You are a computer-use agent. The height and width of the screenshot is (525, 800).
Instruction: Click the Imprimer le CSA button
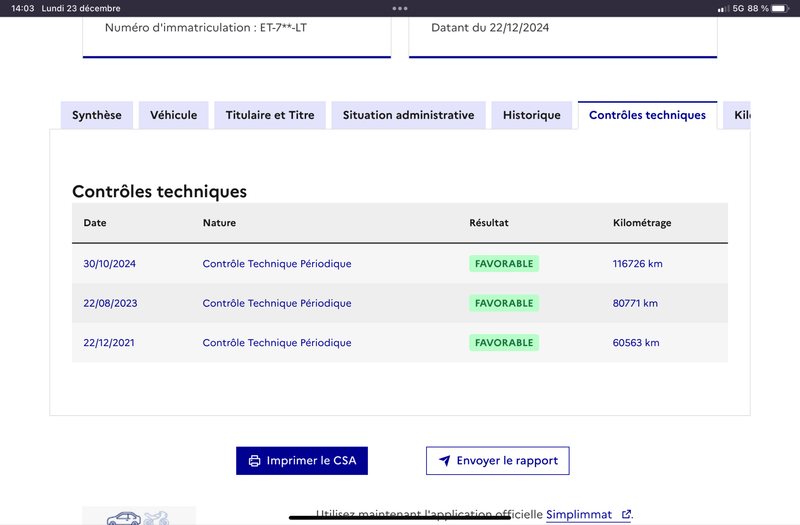[302, 461]
